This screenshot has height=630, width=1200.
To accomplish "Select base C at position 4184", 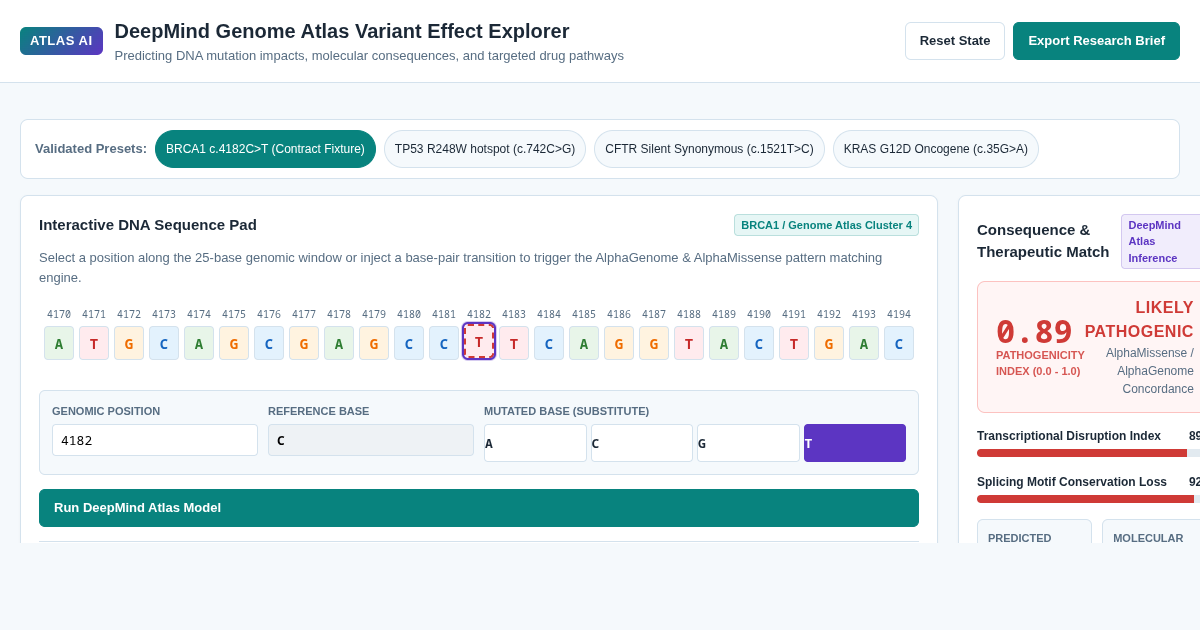I will (x=549, y=343).
